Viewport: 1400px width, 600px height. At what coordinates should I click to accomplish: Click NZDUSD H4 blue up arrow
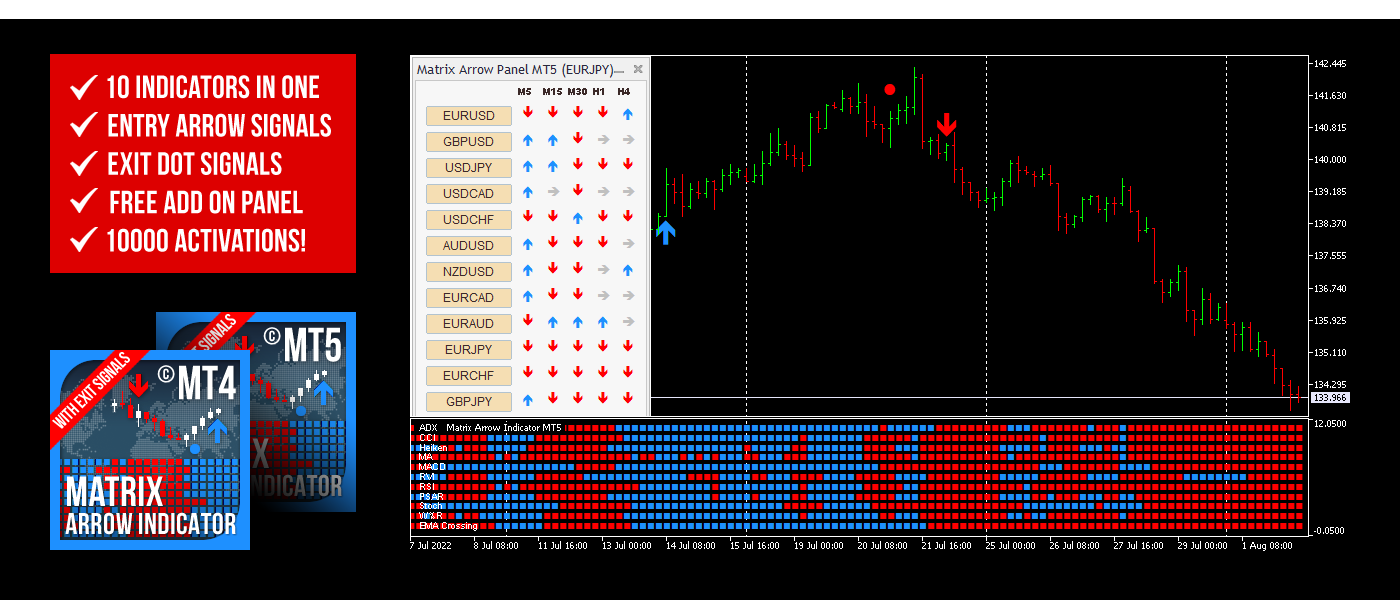pyautogui.click(x=627, y=270)
